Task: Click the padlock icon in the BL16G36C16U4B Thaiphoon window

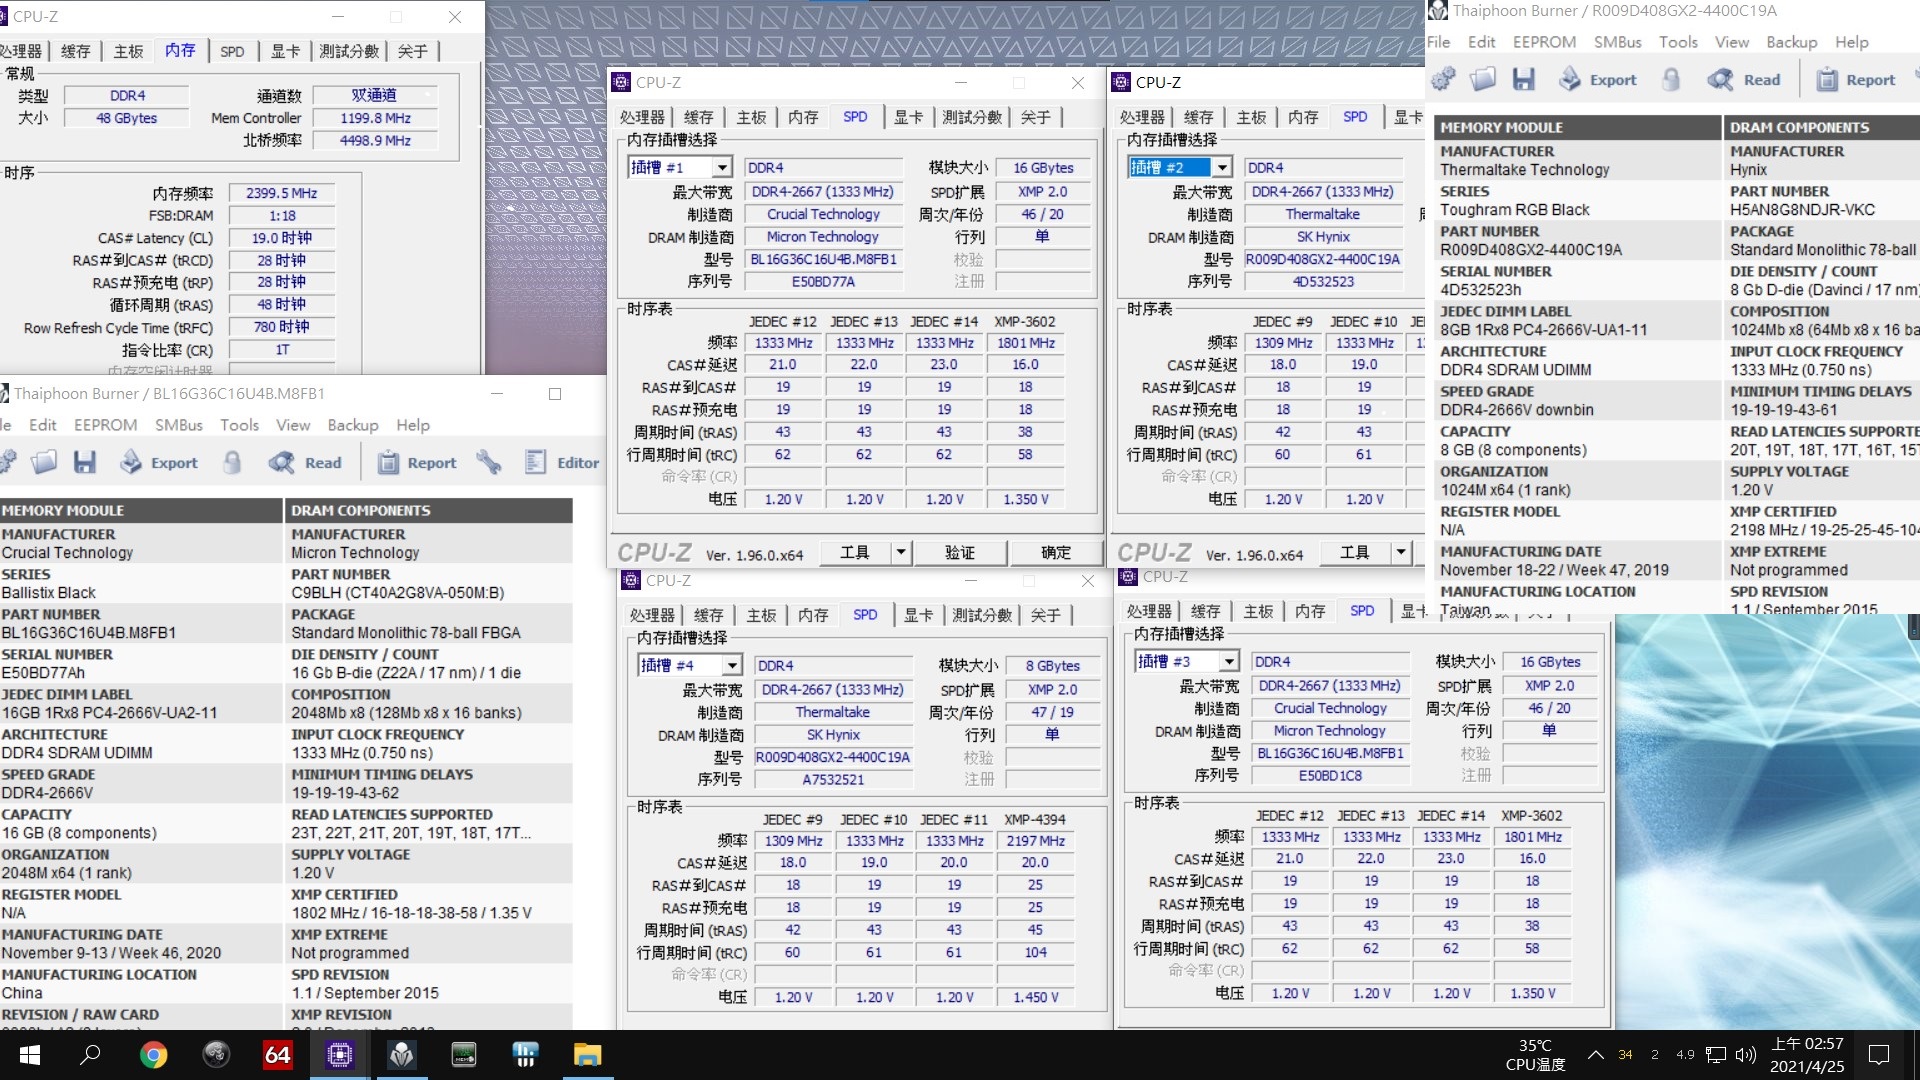Action: coord(232,462)
